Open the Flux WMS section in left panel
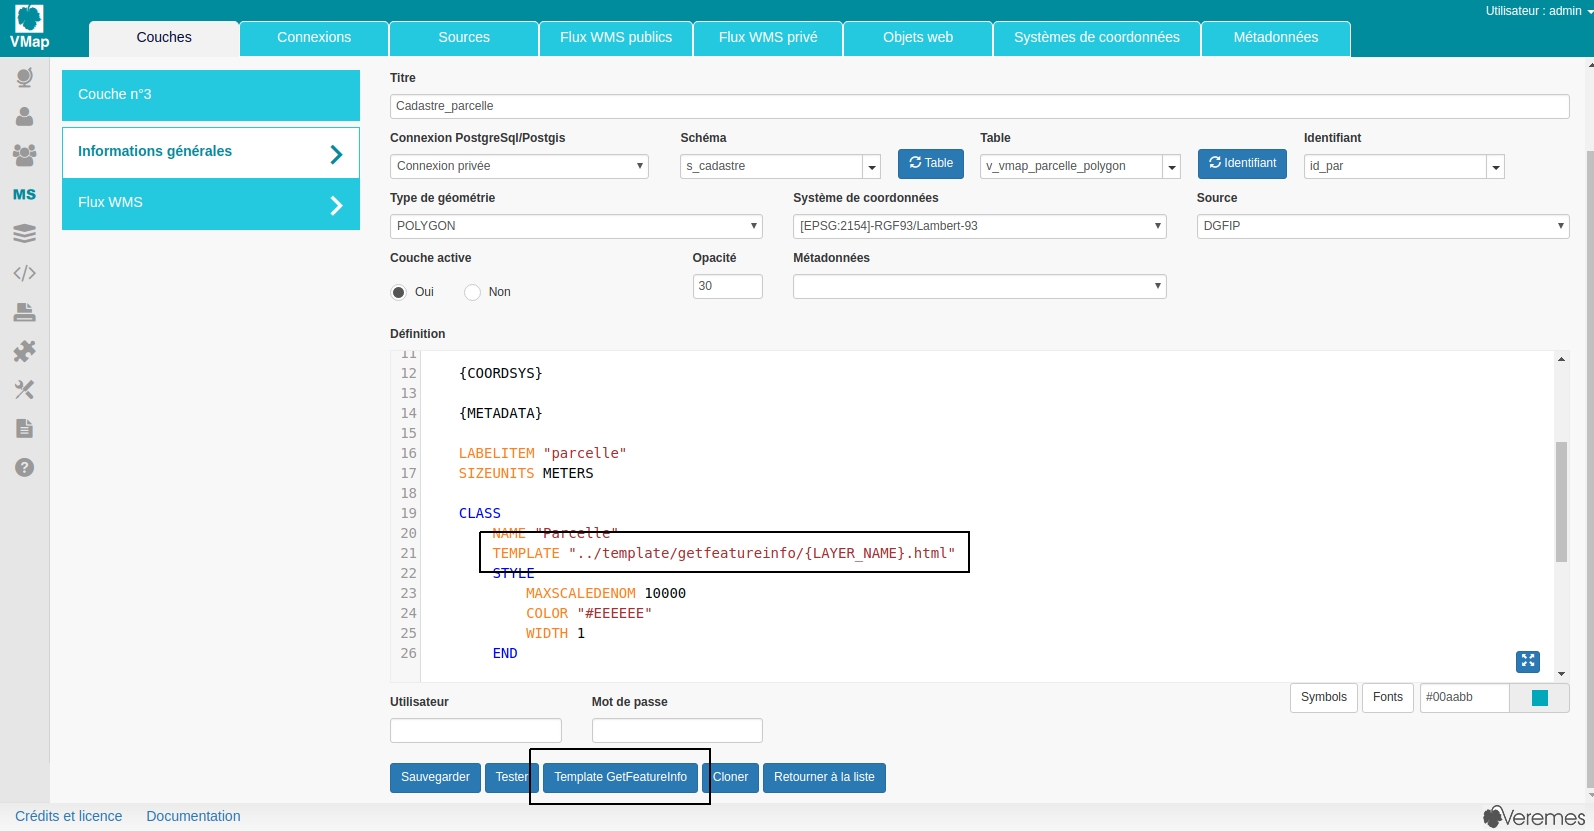This screenshot has width=1594, height=831. (x=211, y=204)
